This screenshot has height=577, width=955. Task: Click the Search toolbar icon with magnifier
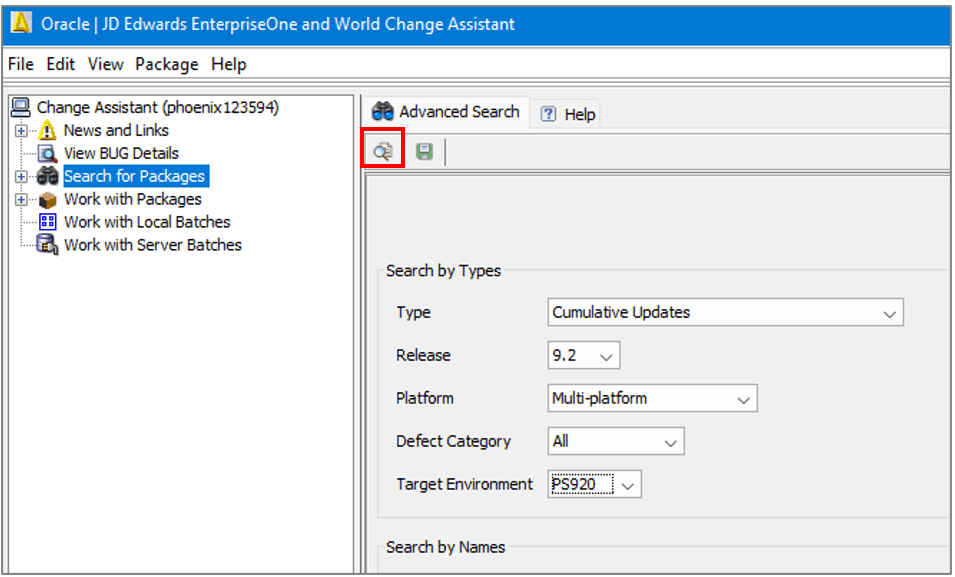tap(383, 150)
